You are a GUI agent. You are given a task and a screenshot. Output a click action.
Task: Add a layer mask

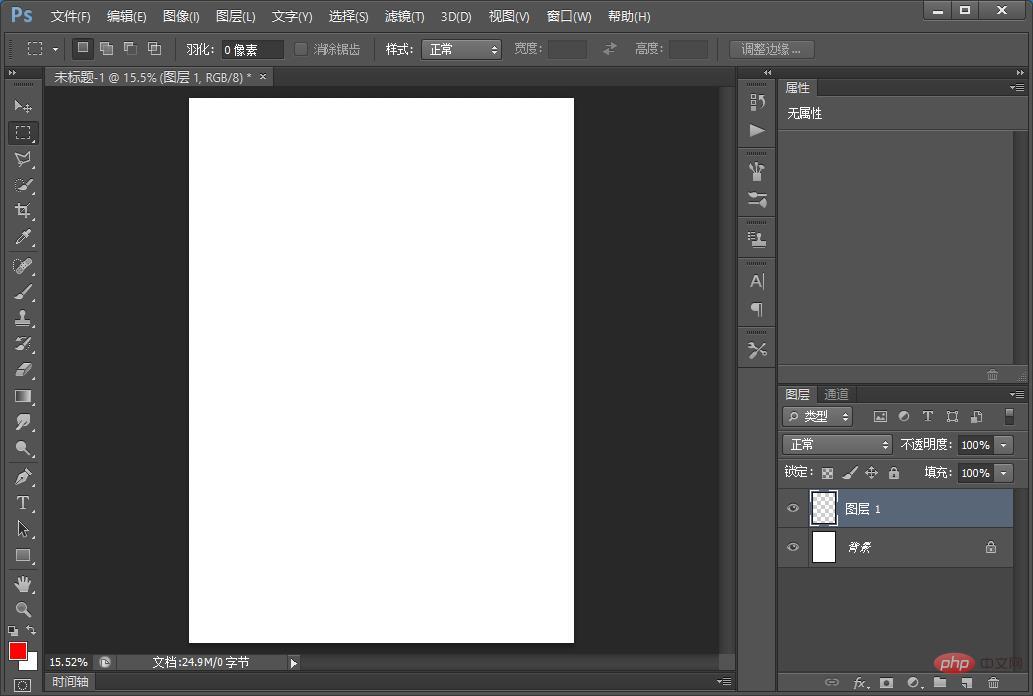(x=886, y=683)
